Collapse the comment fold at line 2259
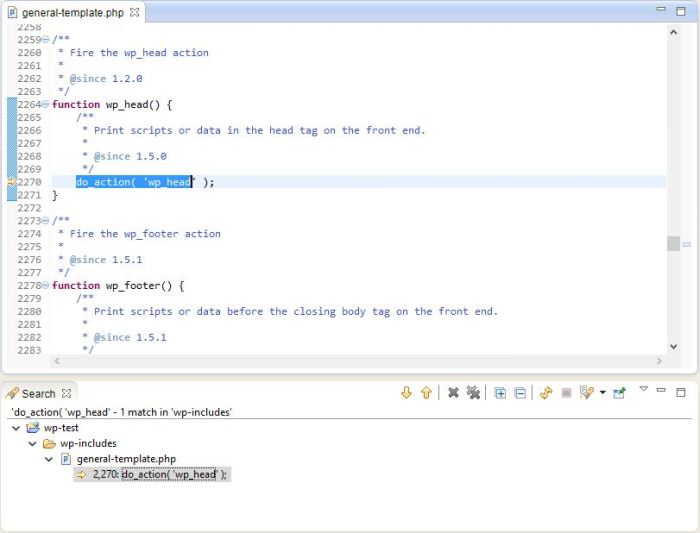The width and height of the screenshot is (700, 533). coord(45,39)
